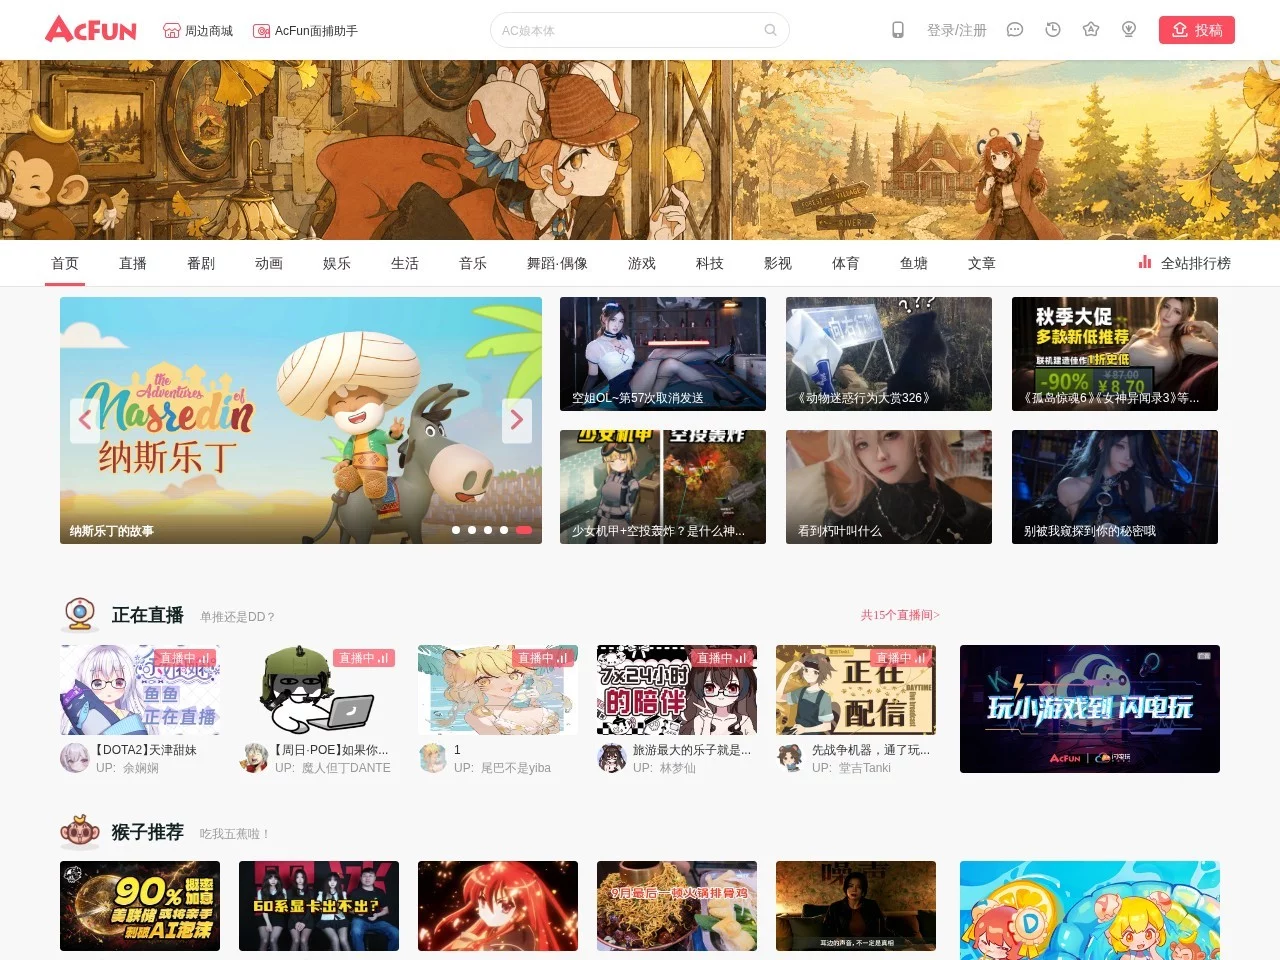Open the 番剧 tab

point(201,263)
